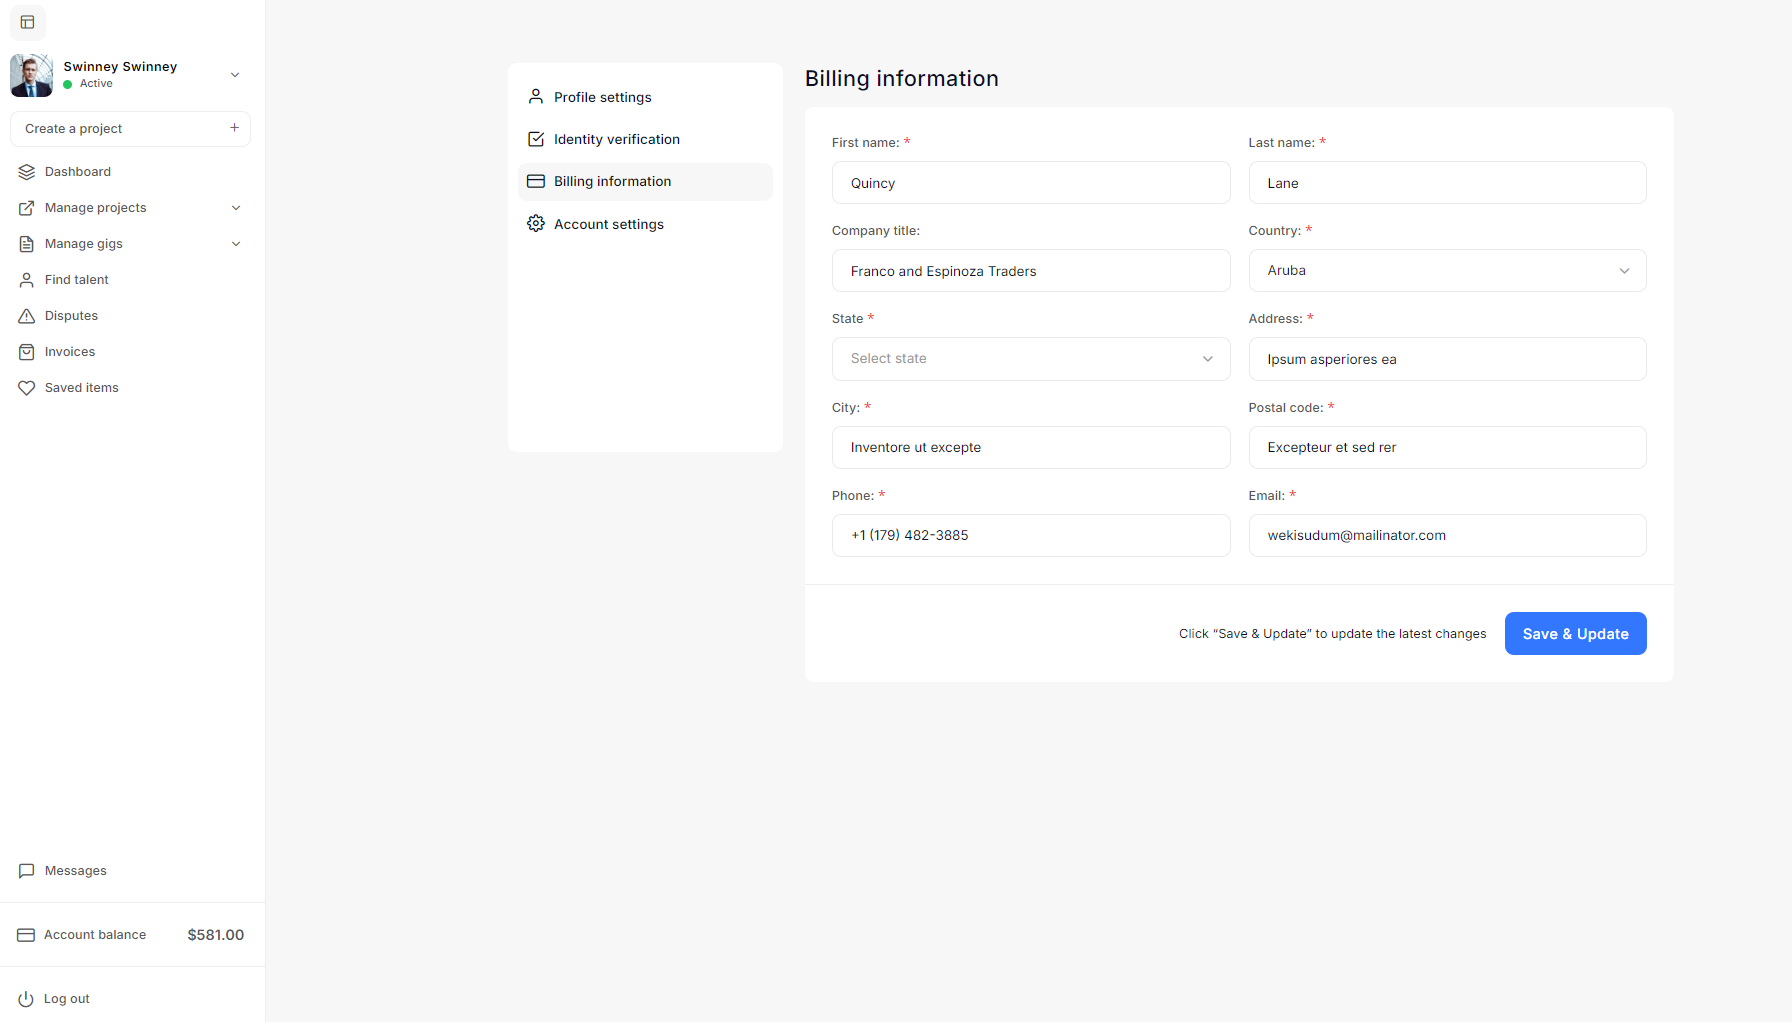Viewport: 1792px width, 1022px height.
Task: Click the Log out power icon
Action: pyautogui.click(x=26, y=999)
